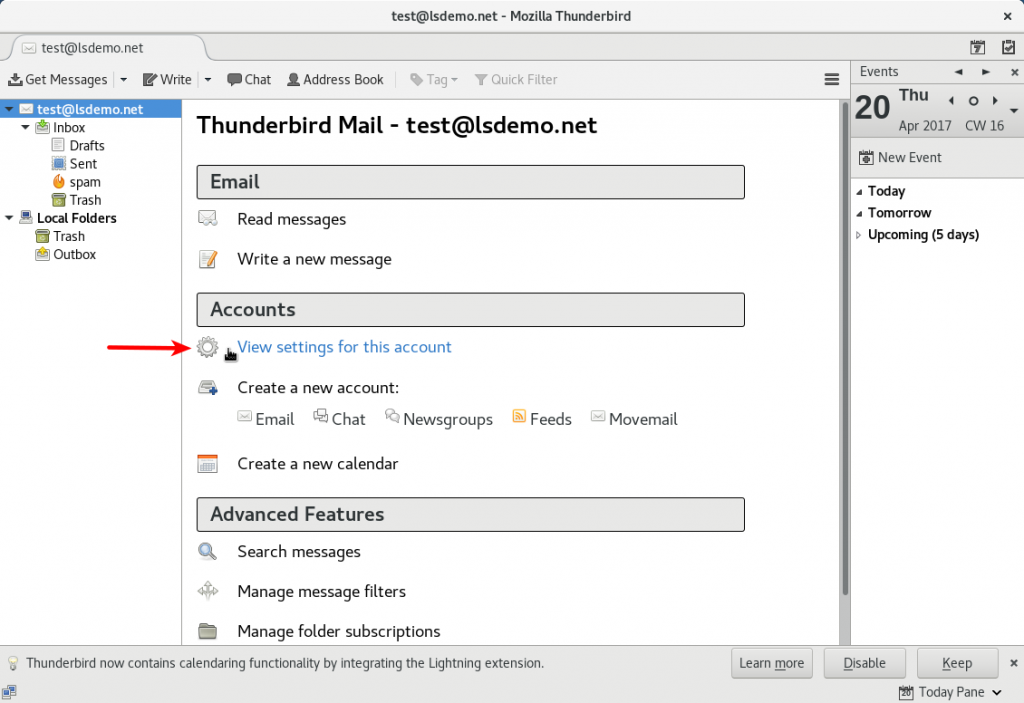Click the Keep button
This screenshot has width=1024, height=703.
[957, 663]
